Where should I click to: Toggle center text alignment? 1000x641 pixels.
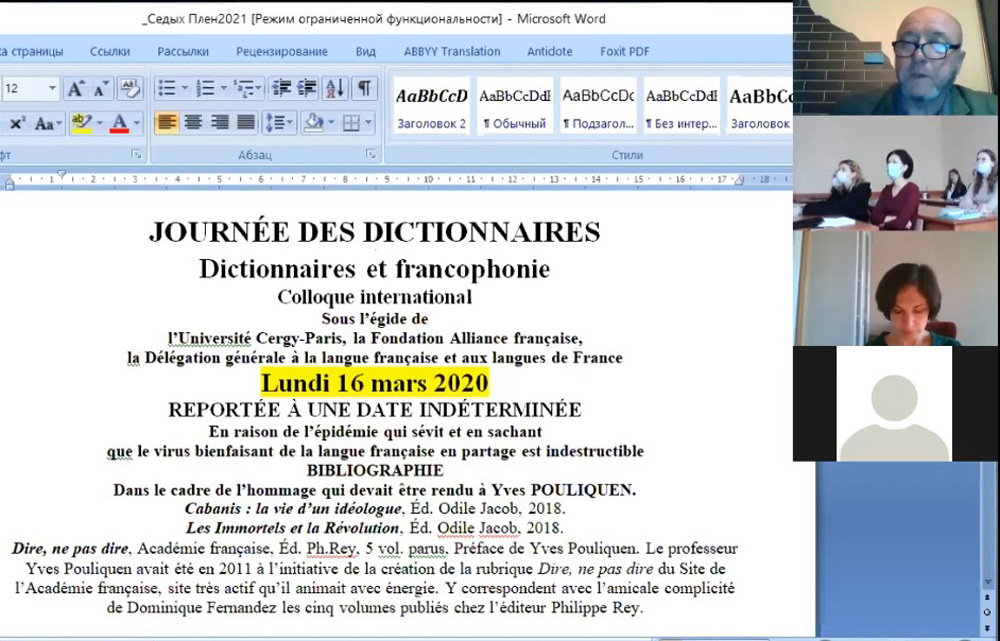(193, 123)
